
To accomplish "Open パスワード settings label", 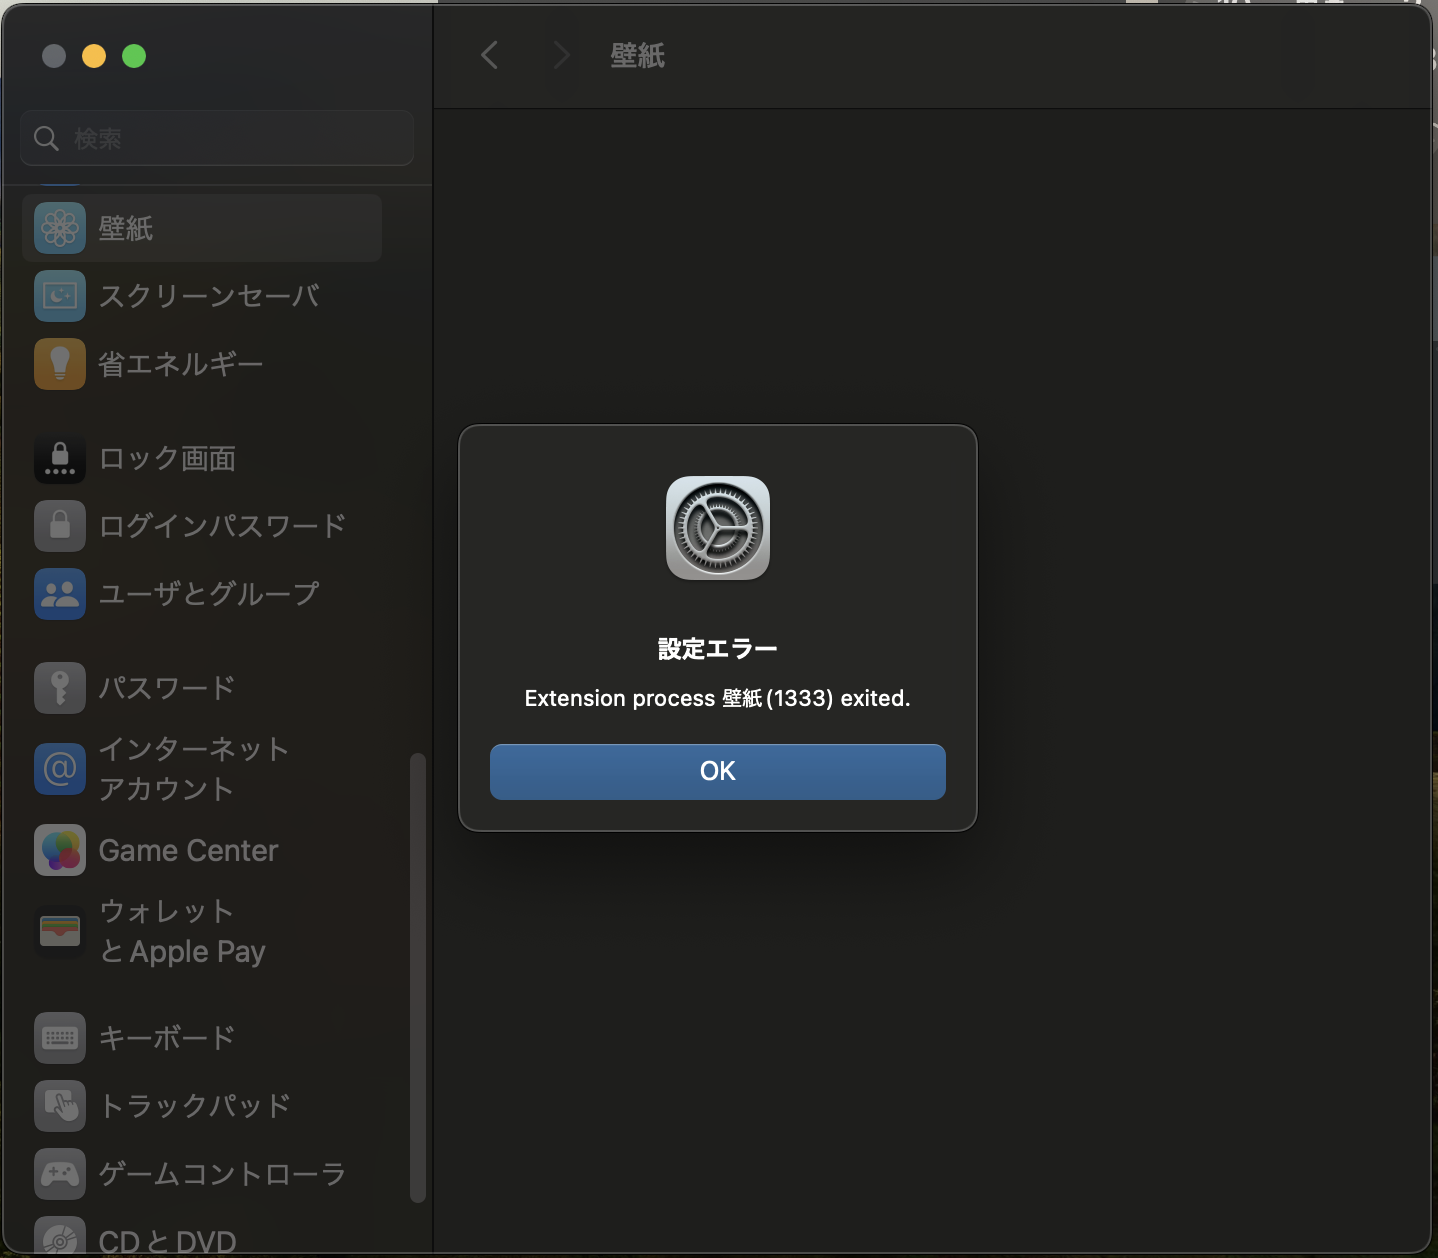I will coord(167,688).
